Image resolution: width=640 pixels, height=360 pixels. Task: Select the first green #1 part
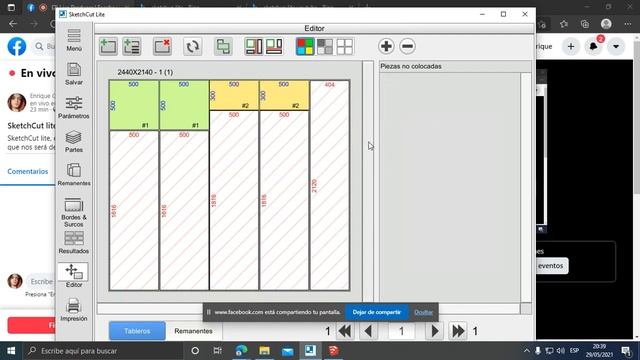click(134, 105)
